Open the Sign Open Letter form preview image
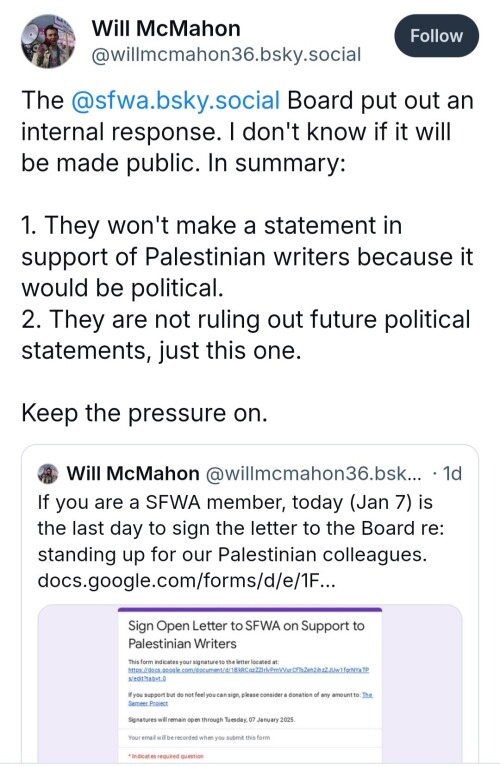This screenshot has width=500, height=766. click(250, 683)
